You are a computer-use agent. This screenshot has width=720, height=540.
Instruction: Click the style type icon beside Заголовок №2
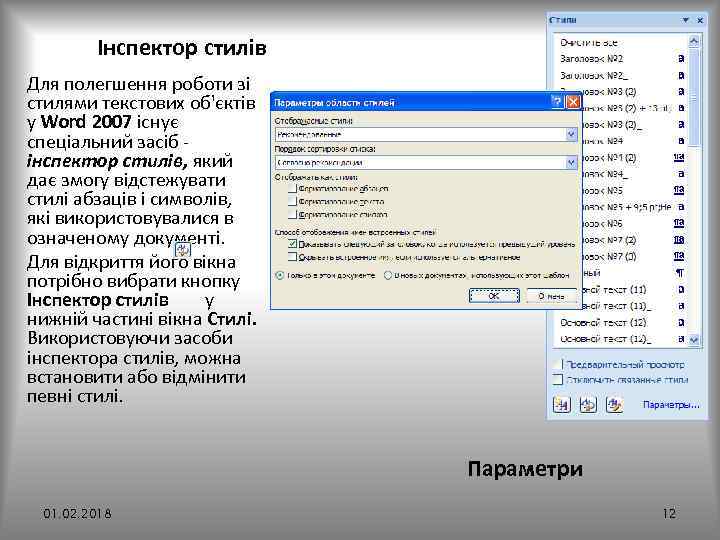(681, 58)
